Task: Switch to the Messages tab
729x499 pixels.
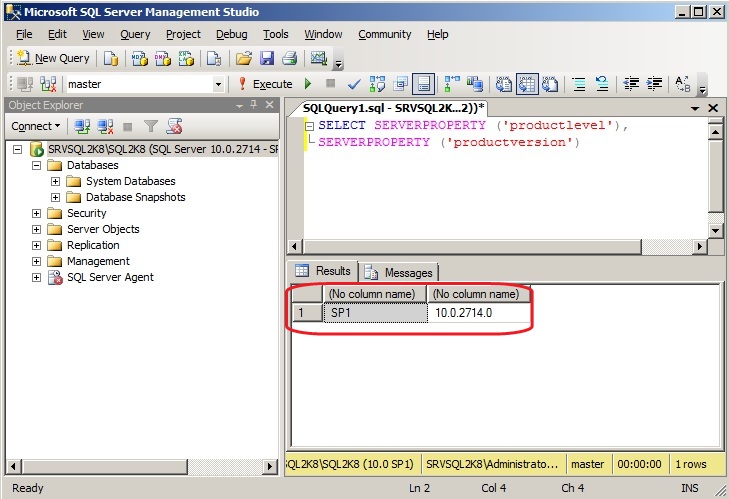Action: (400, 272)
